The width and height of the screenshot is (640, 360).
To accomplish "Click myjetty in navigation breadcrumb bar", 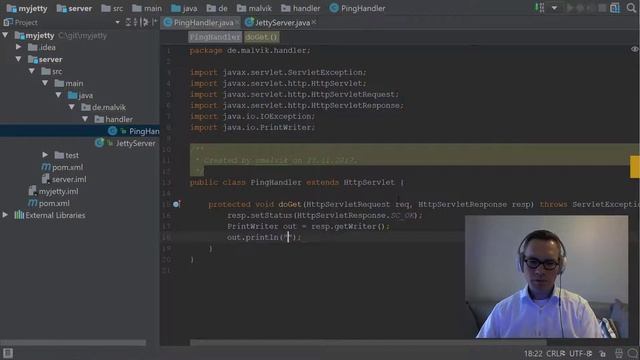I will coord(27,8).
